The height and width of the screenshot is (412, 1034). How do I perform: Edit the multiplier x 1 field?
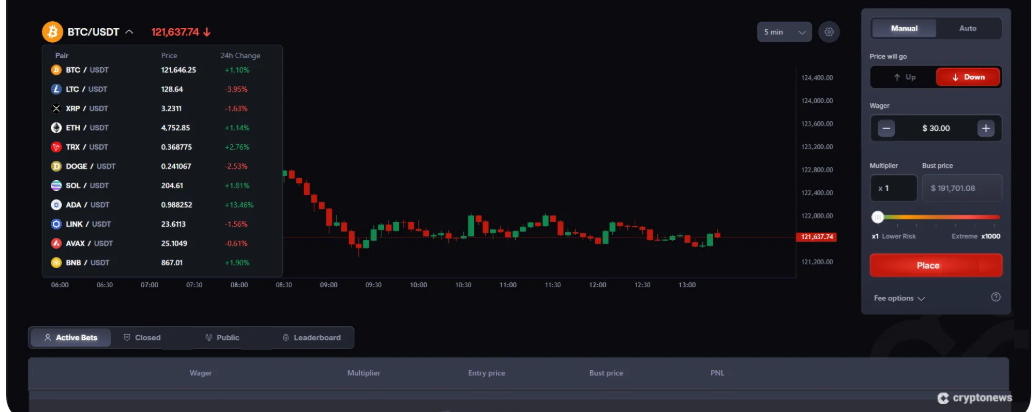coord(894,188)
